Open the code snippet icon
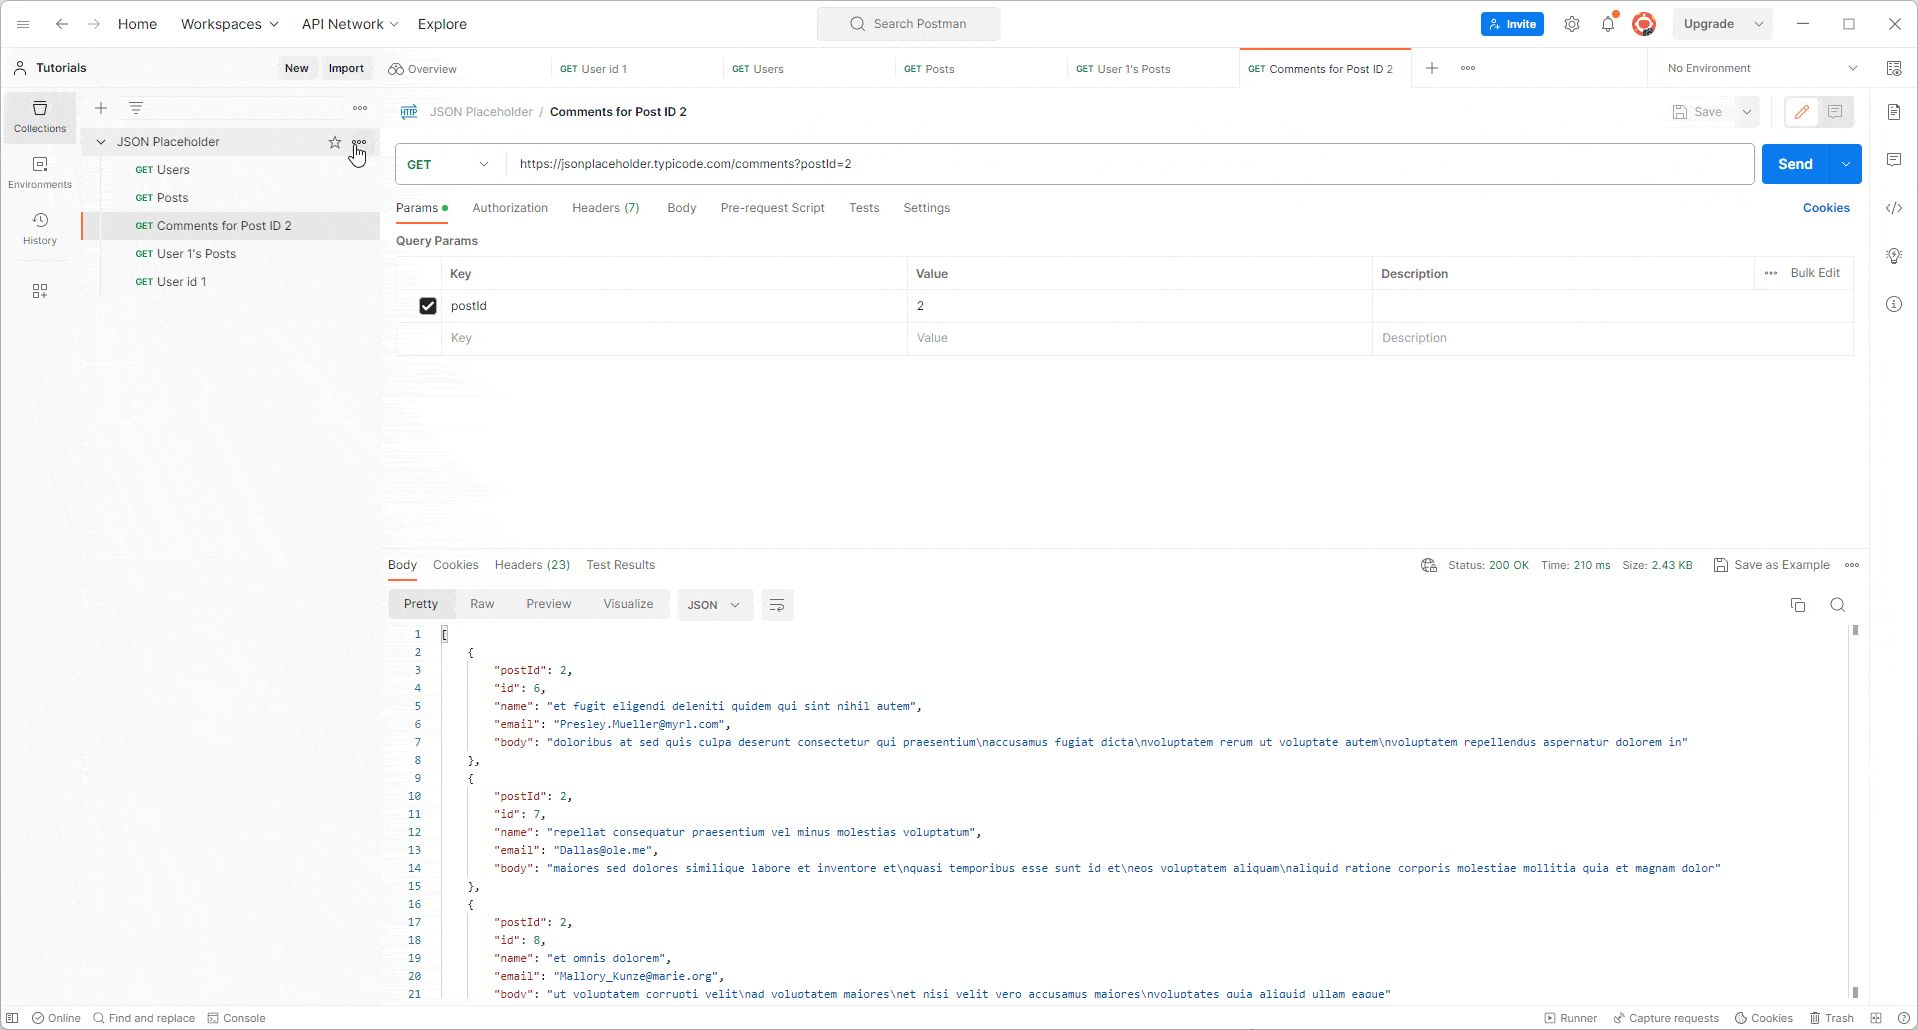 [1894, 208]
